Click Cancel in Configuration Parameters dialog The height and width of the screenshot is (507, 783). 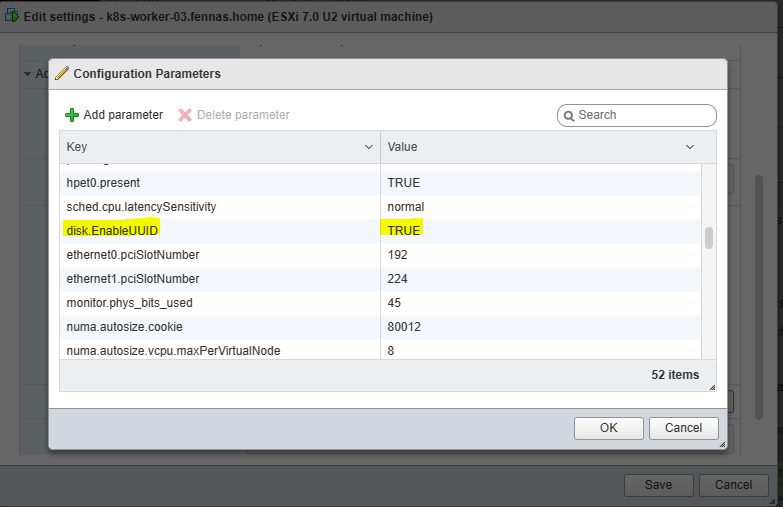[683, 428]
